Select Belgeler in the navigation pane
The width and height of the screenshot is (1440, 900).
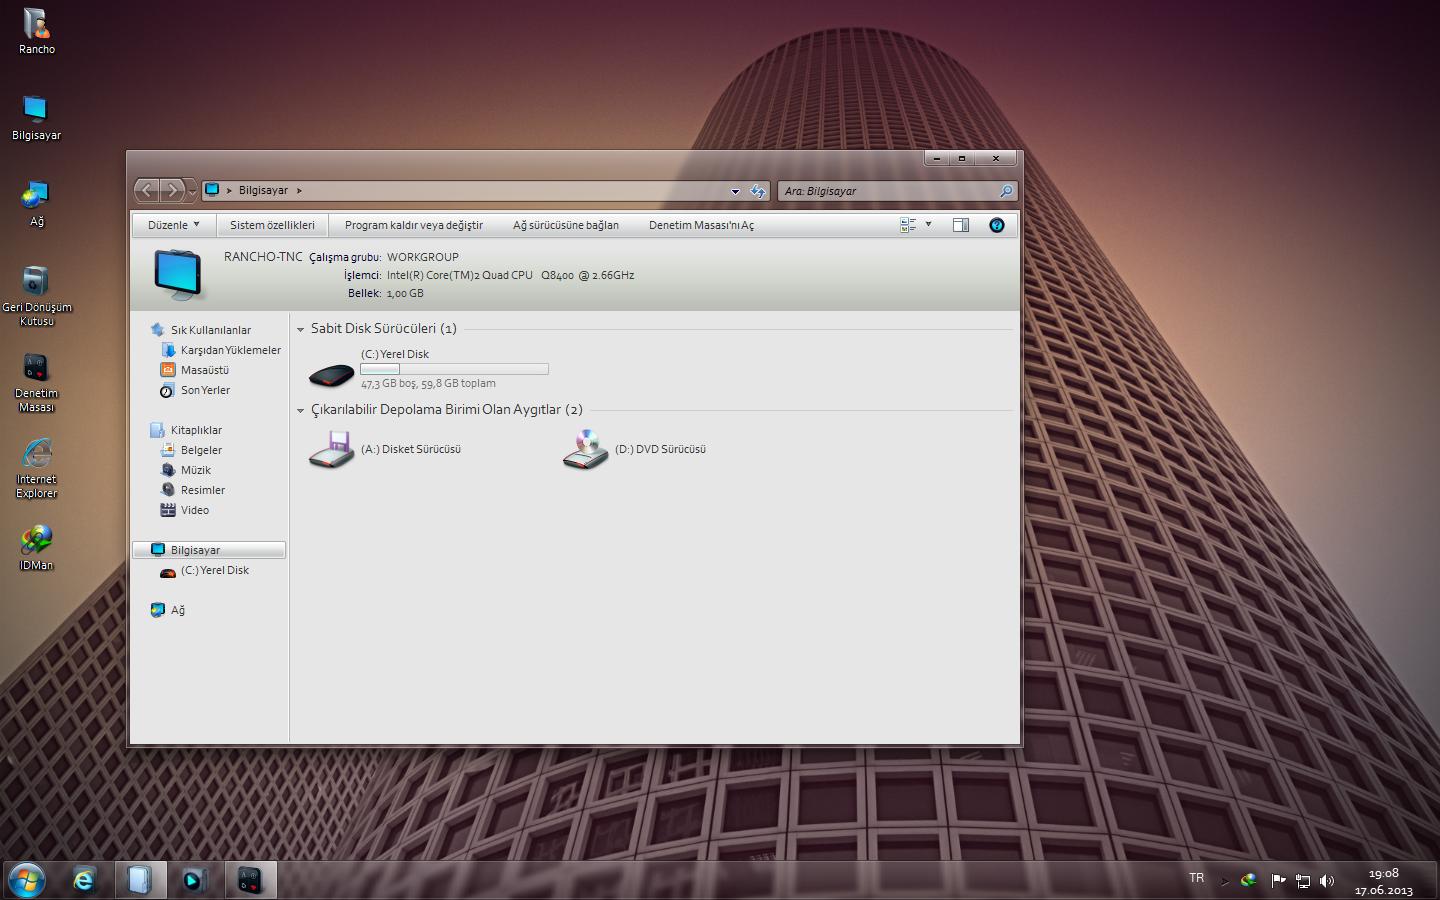pos(201,450)
